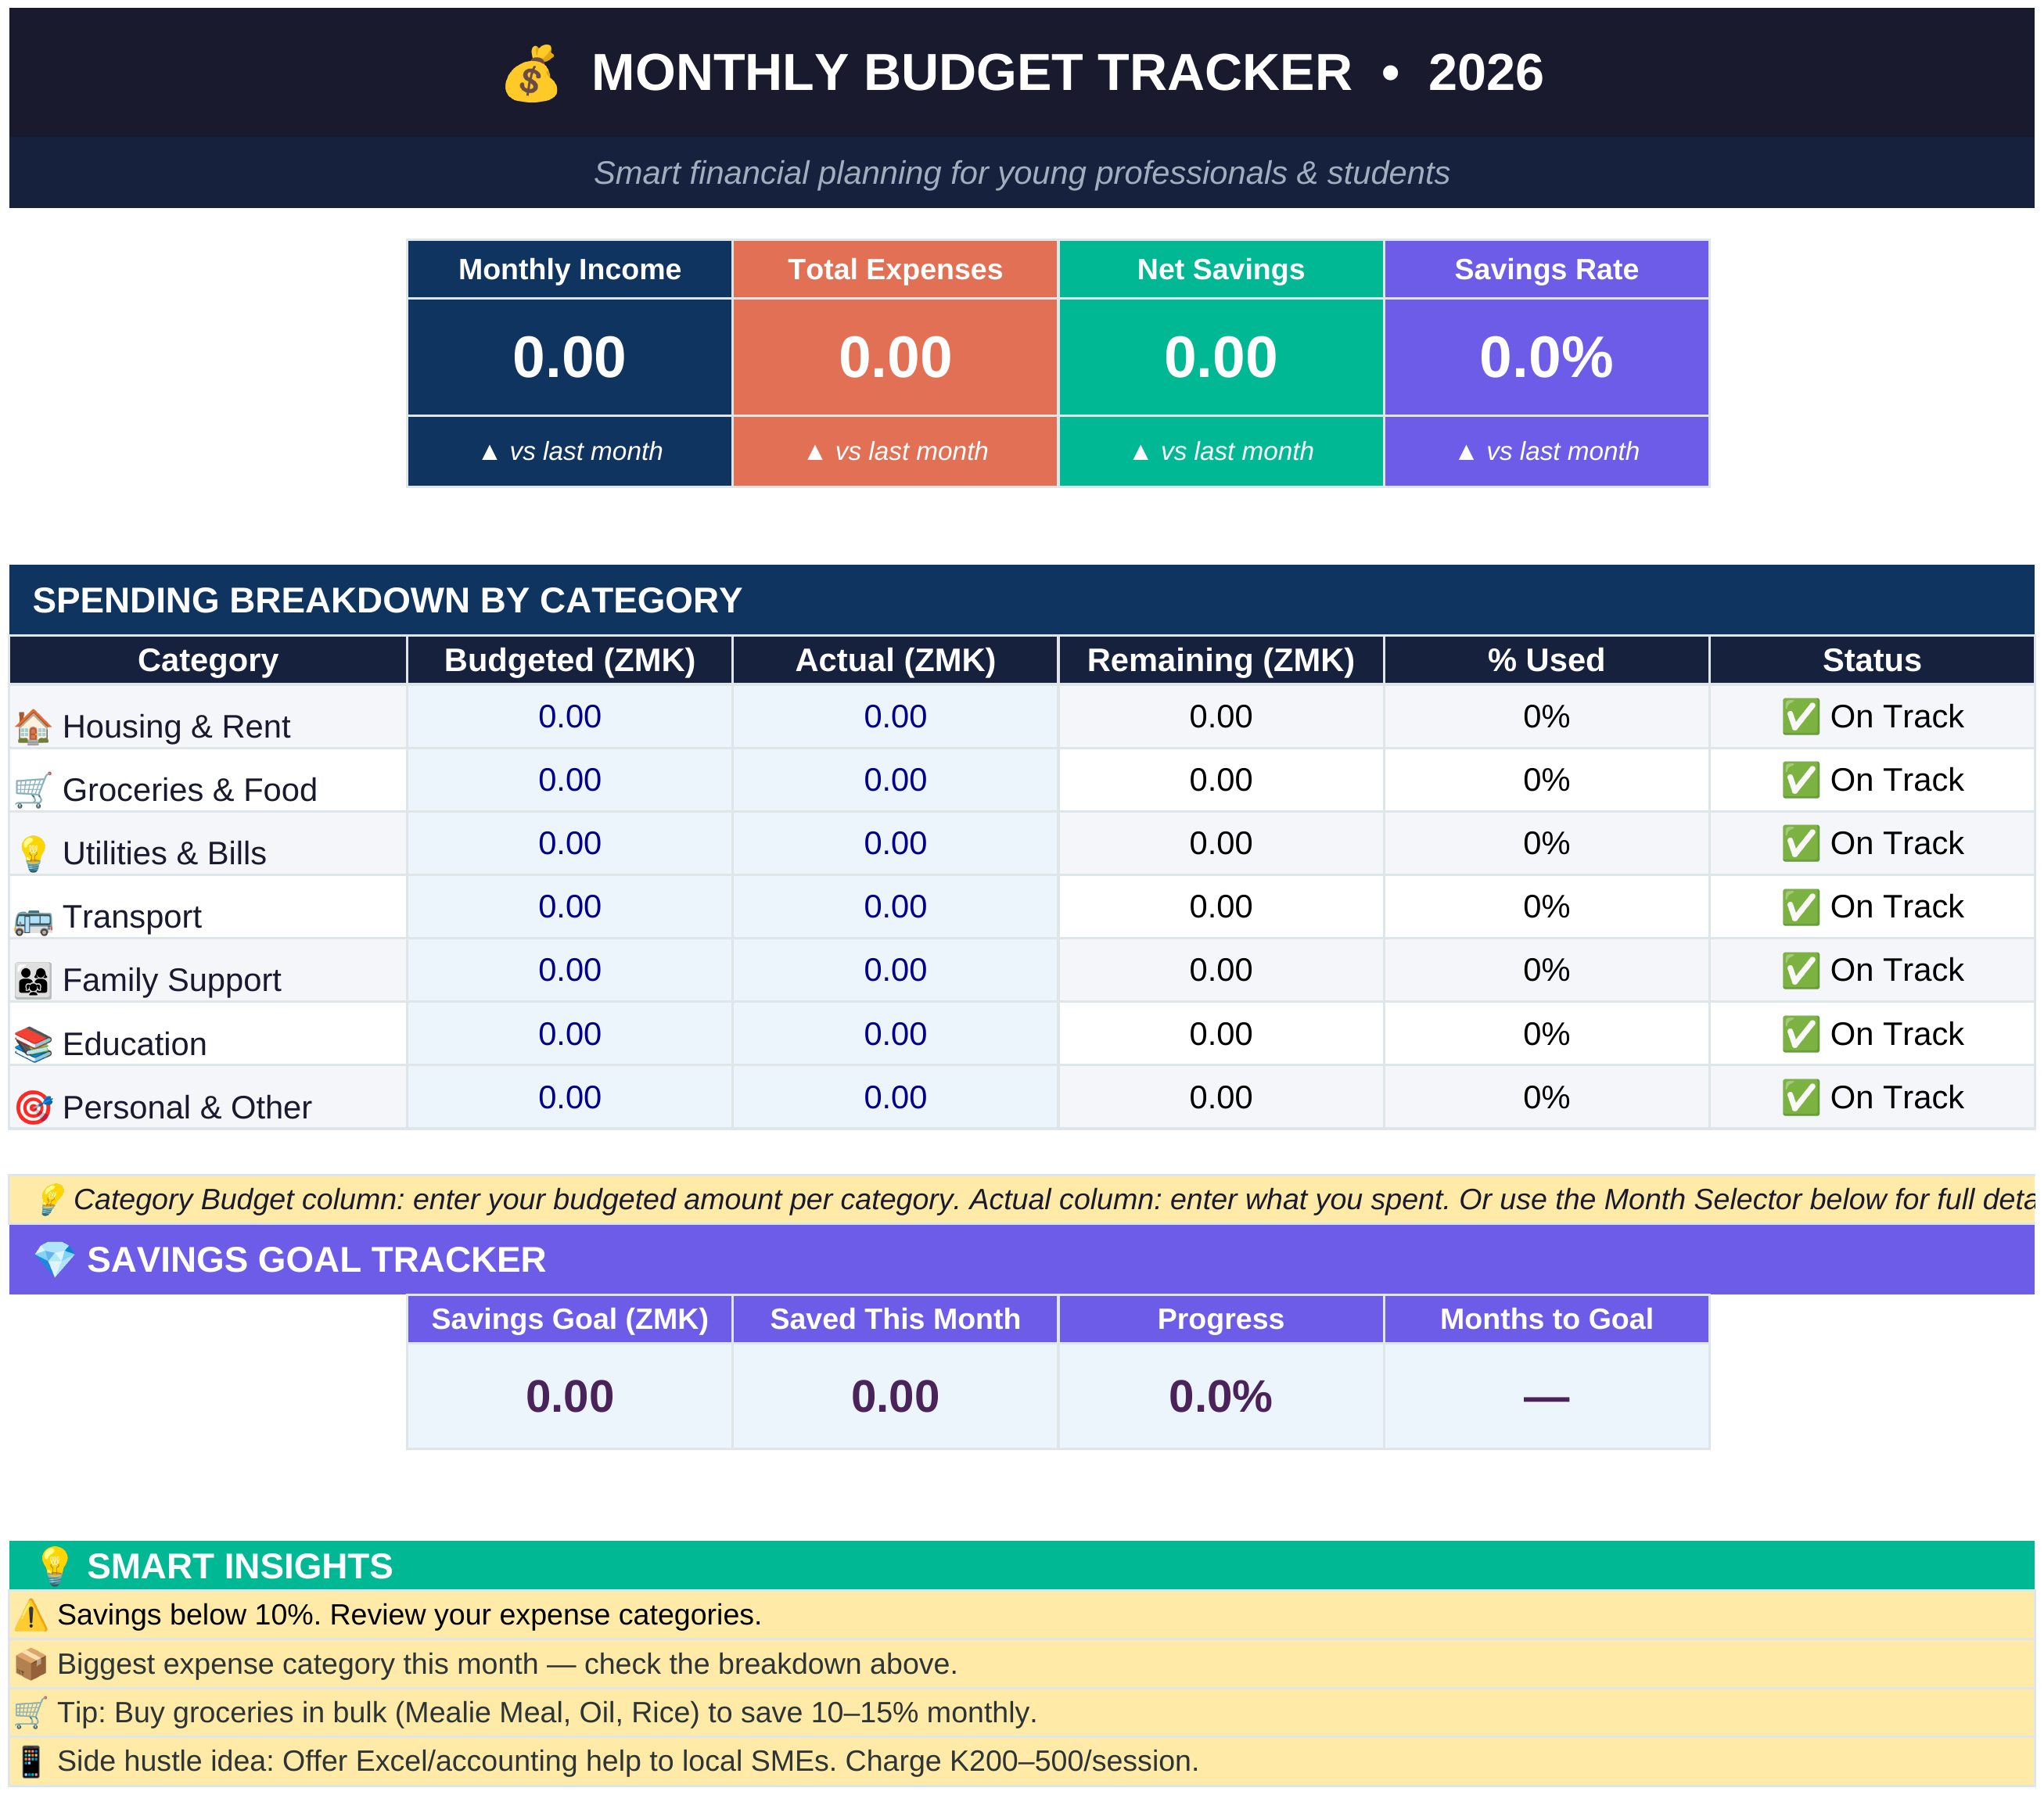2044x1795 pixels.
Task: Click the Savings Rate 0.0% value
Action: 1546,357
